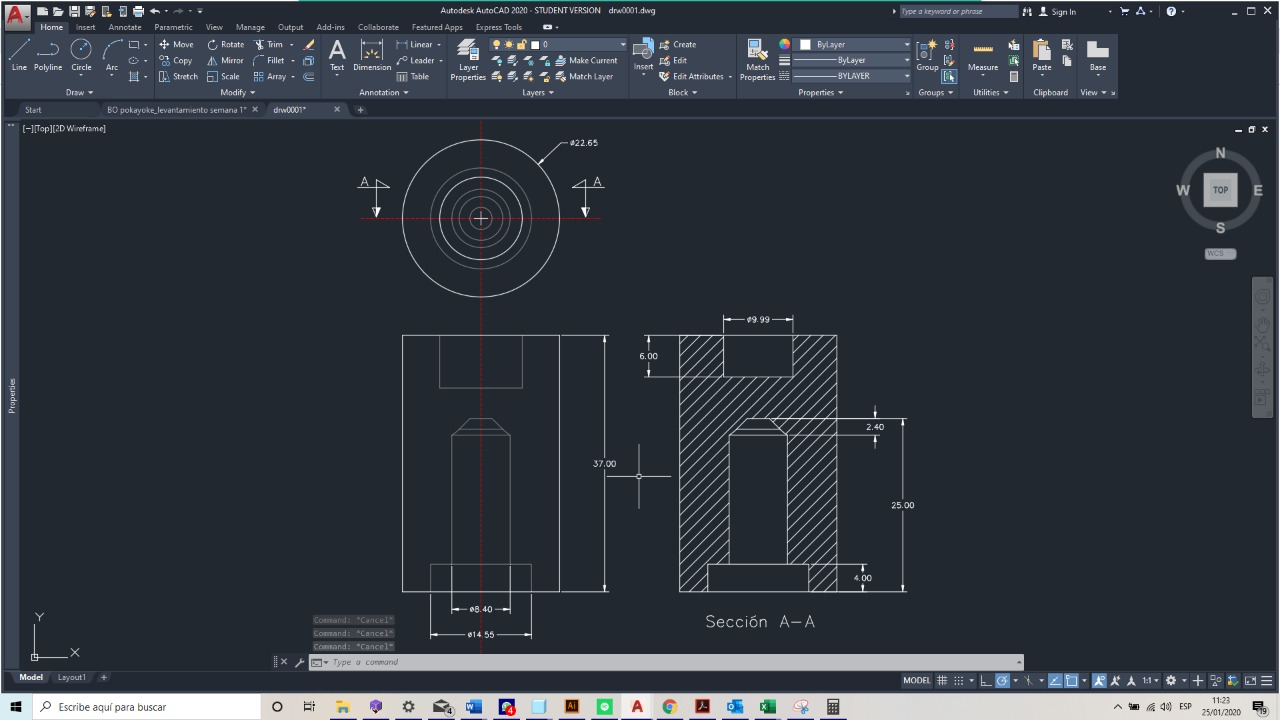
Task: Click Match Layer button
Action: pyautogui.click(x=583, y=76)
